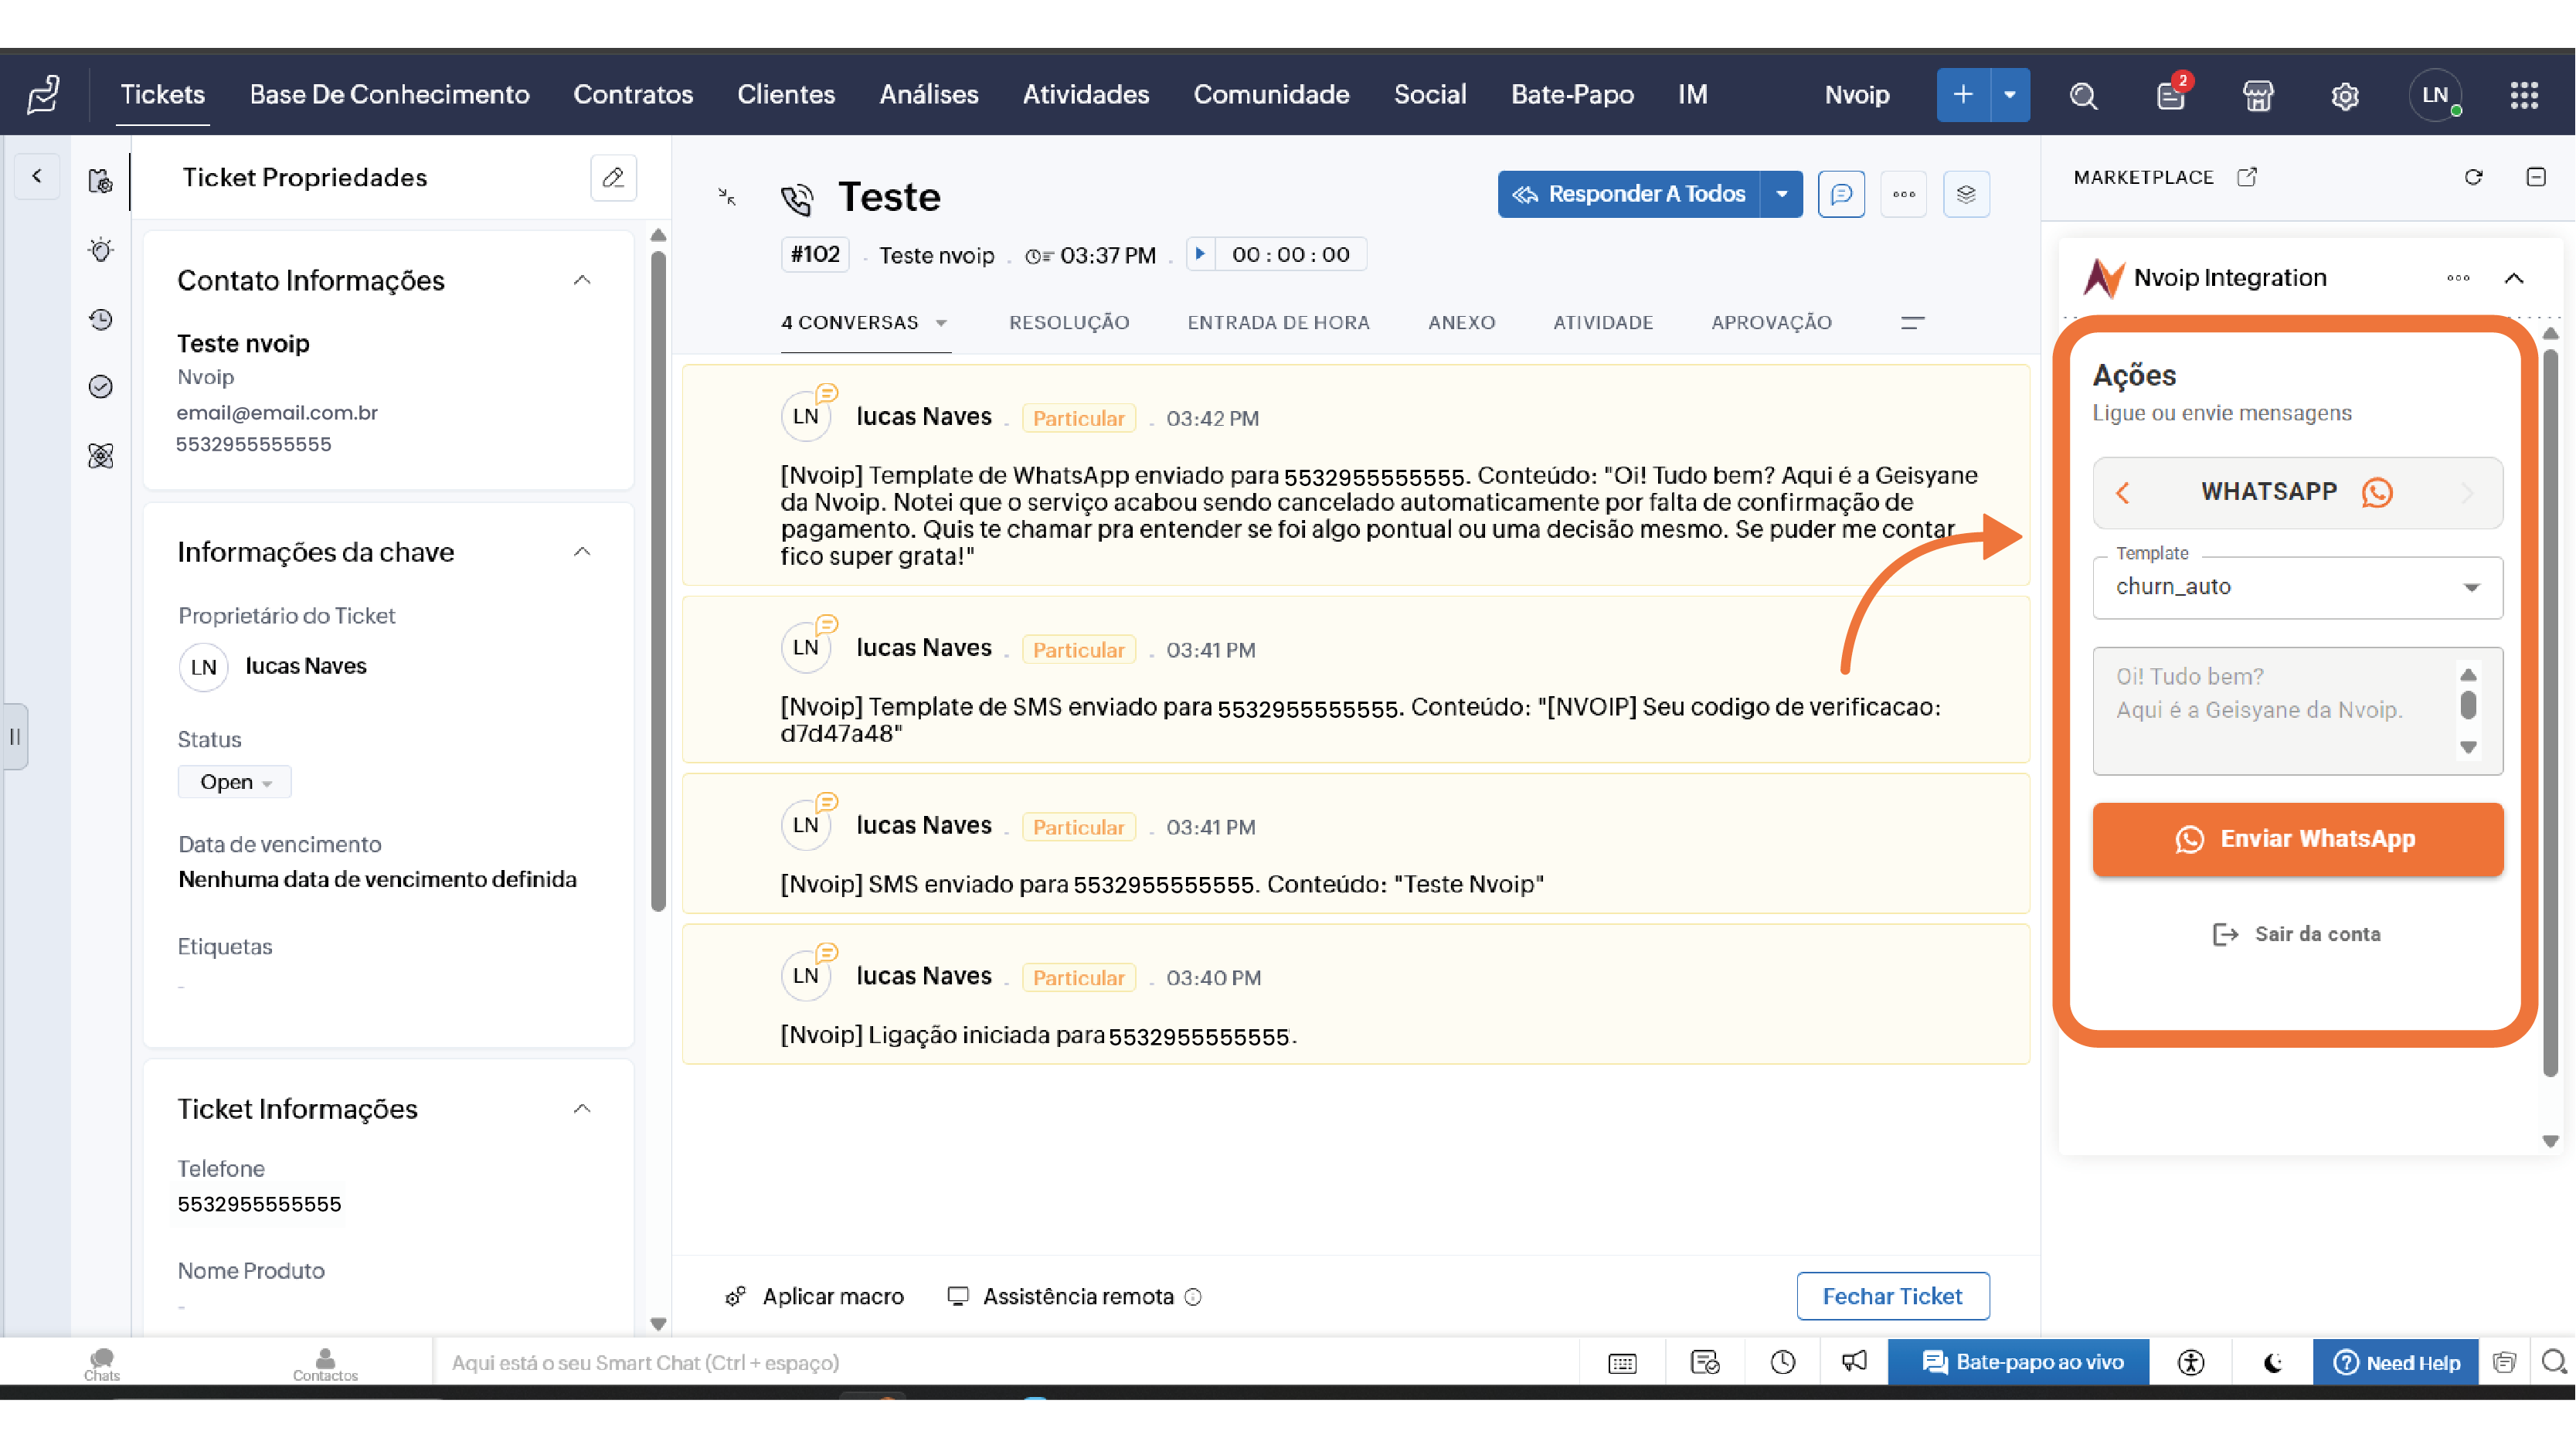Click the Enviar WhatsApp button
The image size is (2576, 1448).
click(2297, 839)
